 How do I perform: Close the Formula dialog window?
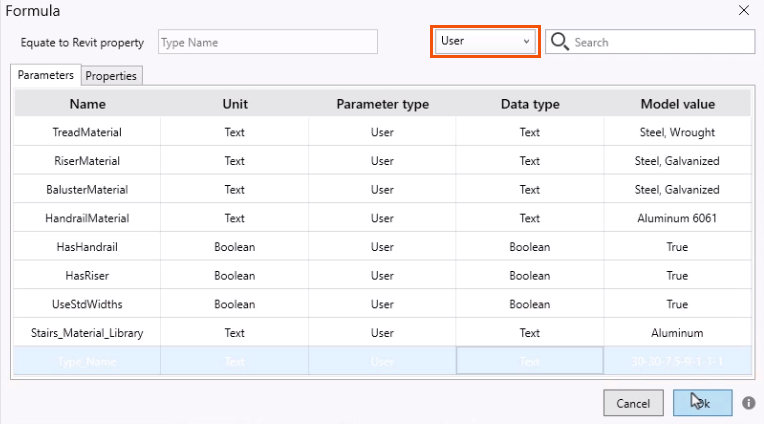click(x=743, y=11)
